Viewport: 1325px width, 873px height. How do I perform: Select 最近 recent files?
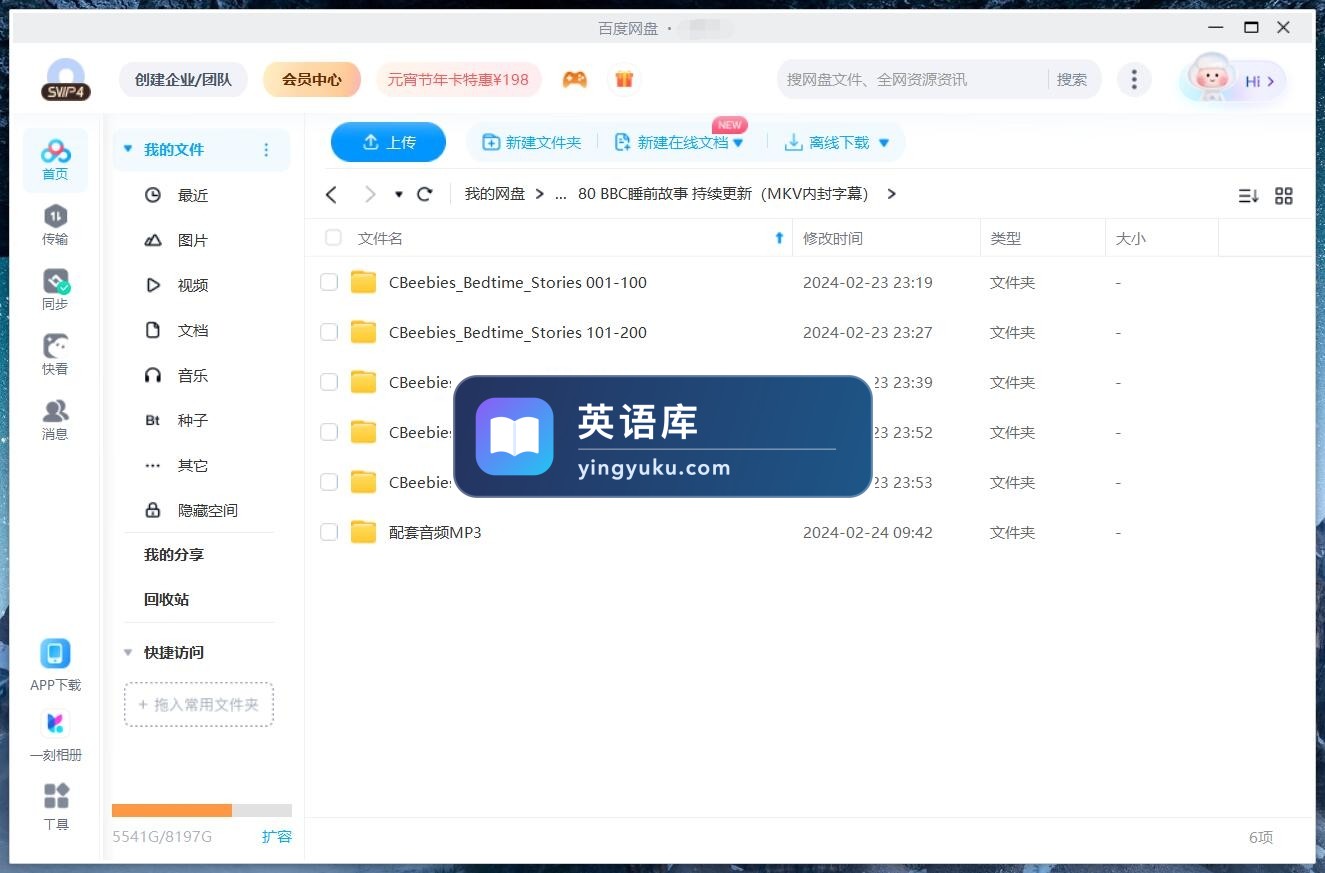(x=193, y=195)
